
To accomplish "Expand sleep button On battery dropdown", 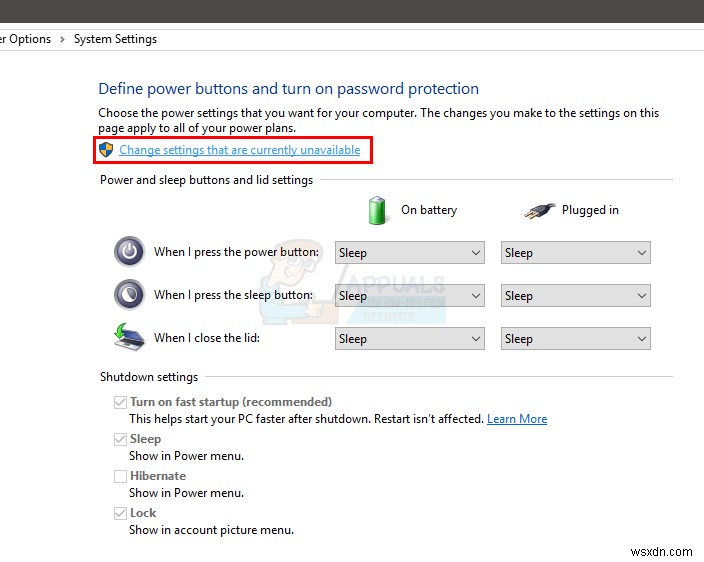I will [410, 296].
